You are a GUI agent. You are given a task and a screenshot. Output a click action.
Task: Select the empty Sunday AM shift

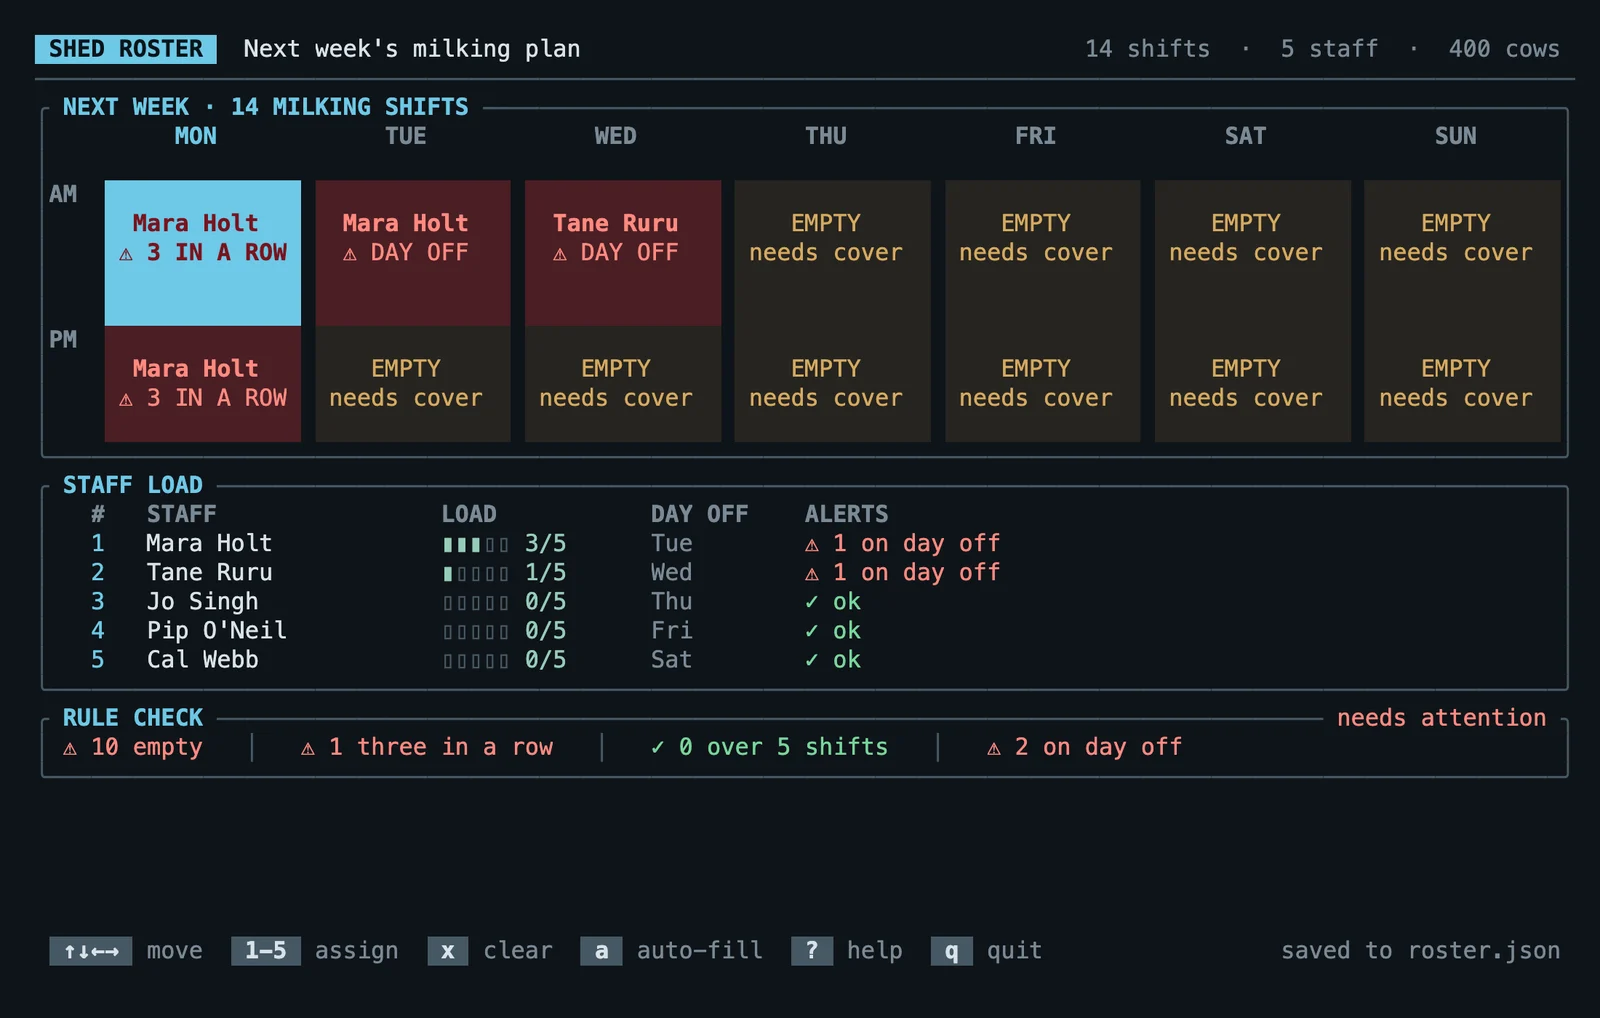tap(1463, 253)
